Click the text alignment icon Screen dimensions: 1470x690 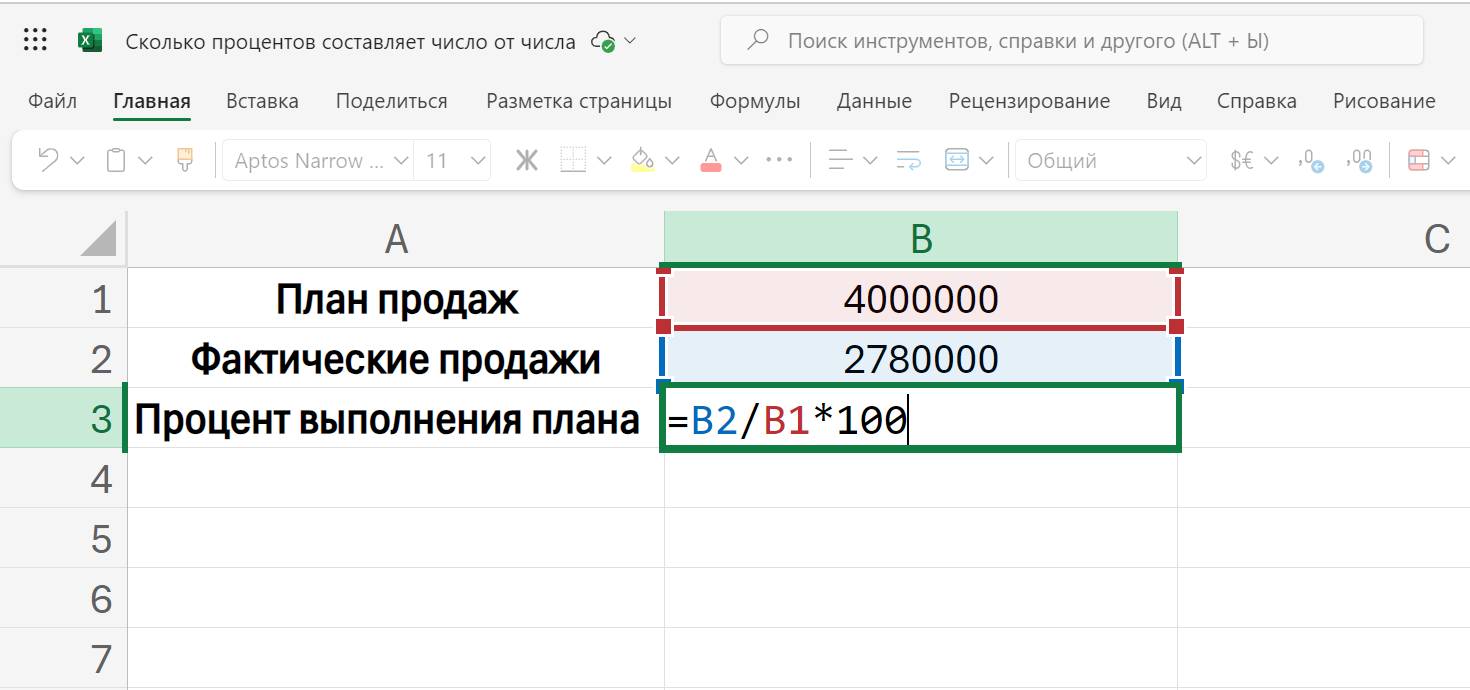[841, 160]
